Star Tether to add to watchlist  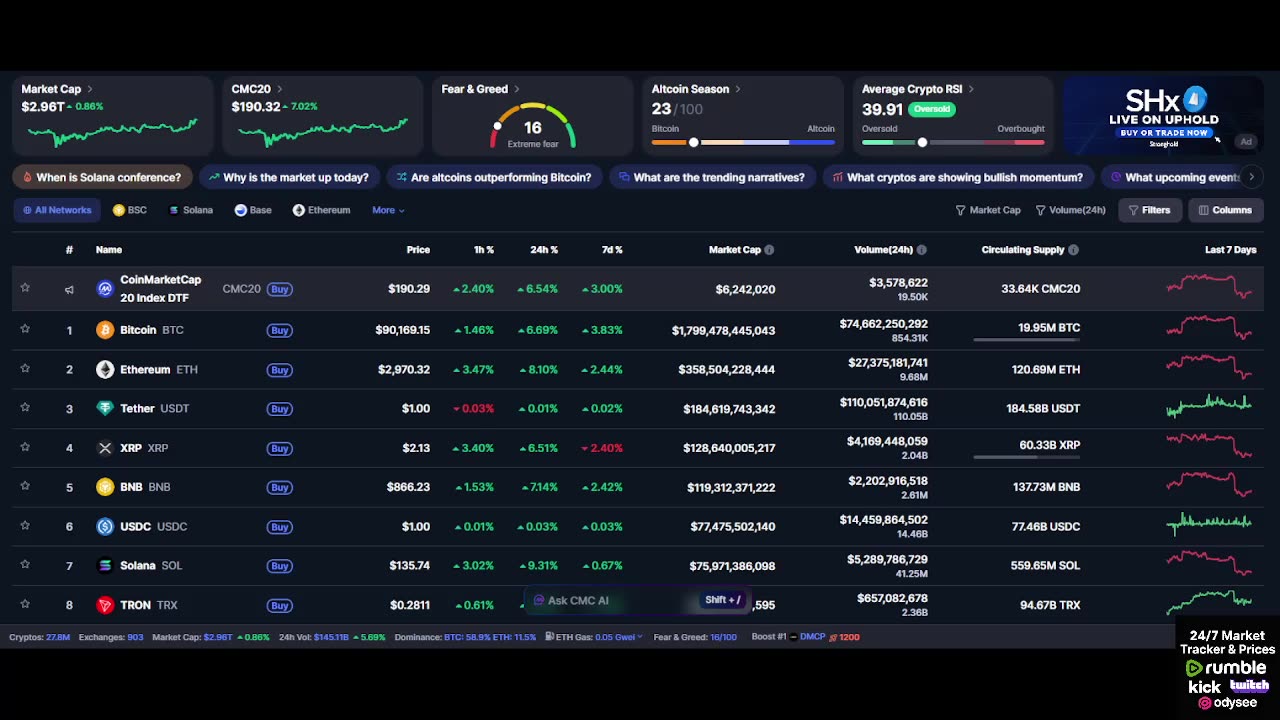pyautogui.click(x=25, y=408)
